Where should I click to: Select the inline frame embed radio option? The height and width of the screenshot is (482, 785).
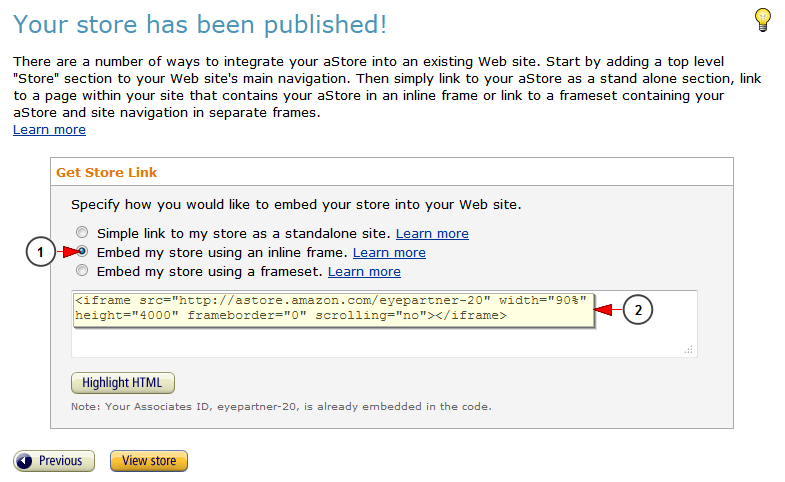point(83,251)
